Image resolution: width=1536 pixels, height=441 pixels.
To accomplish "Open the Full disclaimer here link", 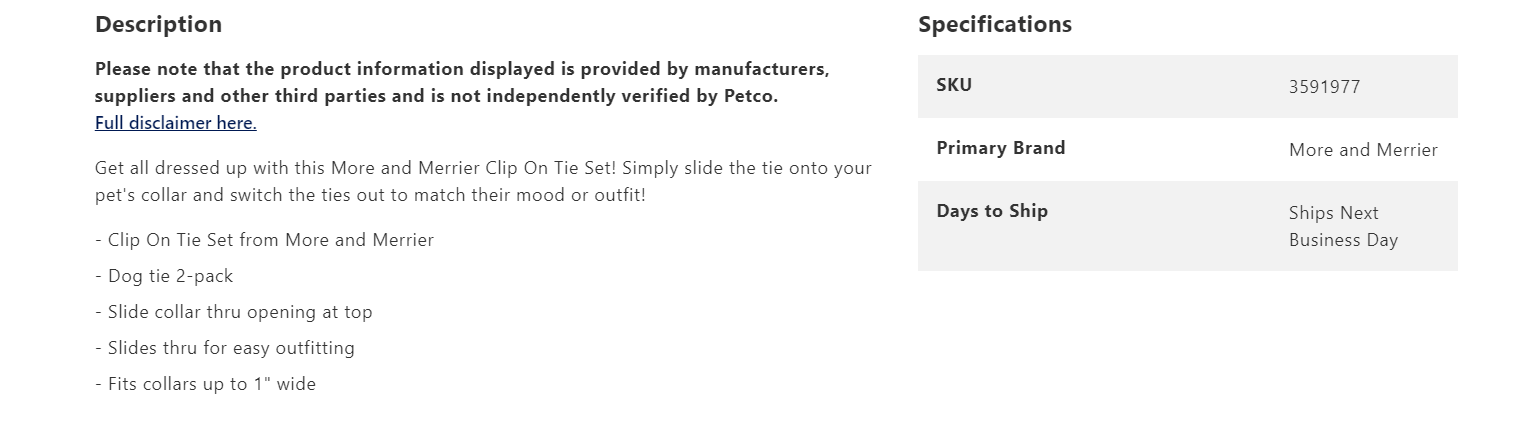I will [x=176, y=123].
